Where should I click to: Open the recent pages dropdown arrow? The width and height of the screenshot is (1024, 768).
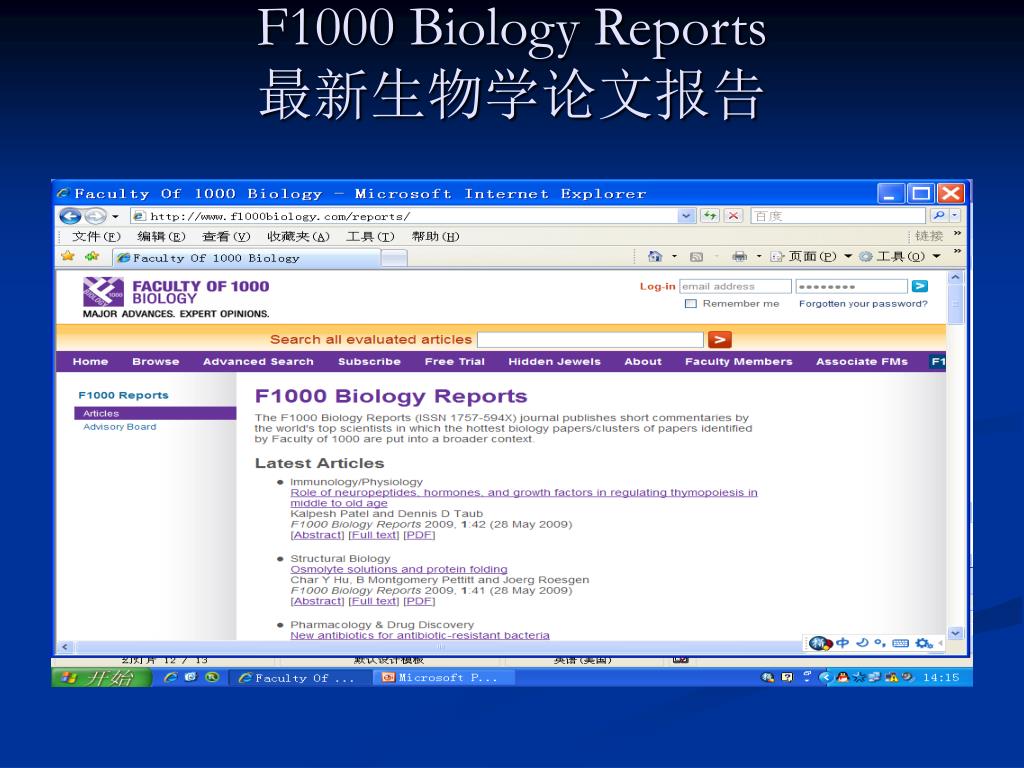[115, 216]
